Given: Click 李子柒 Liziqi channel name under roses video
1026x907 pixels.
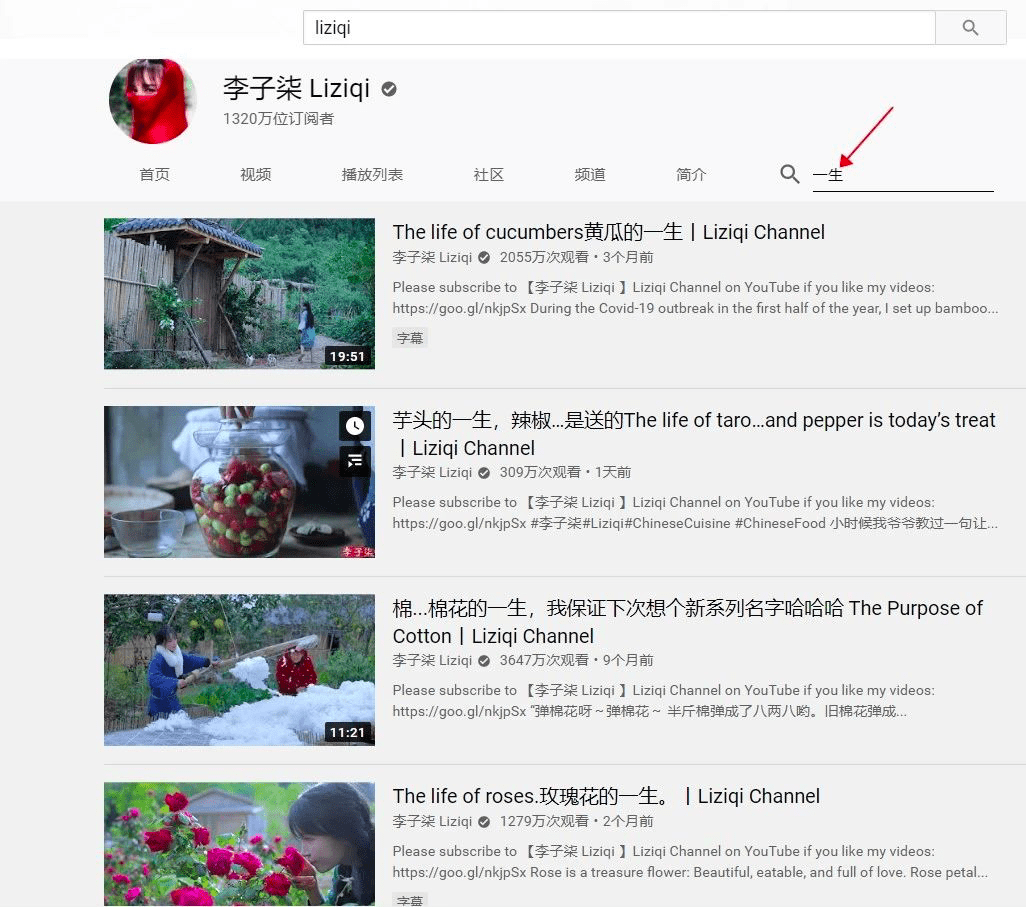Looking at the screenshot, I should coord(433,821).
